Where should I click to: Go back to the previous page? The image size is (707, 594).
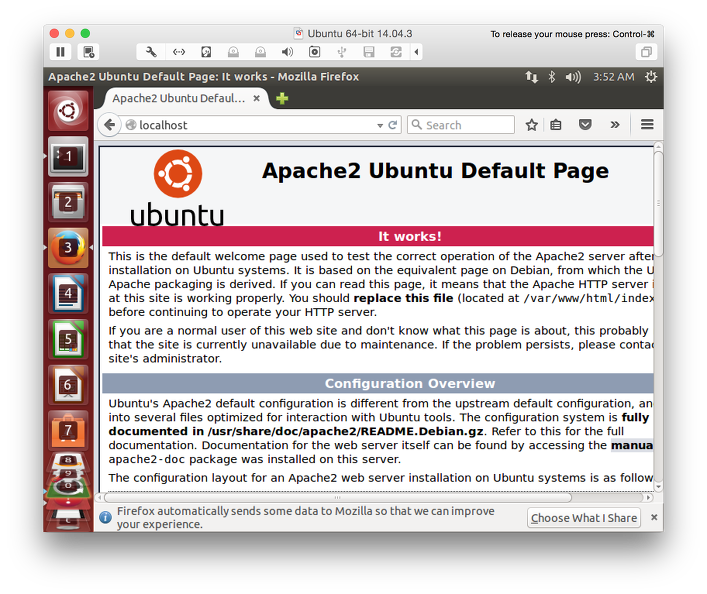[x=110, y=125]
